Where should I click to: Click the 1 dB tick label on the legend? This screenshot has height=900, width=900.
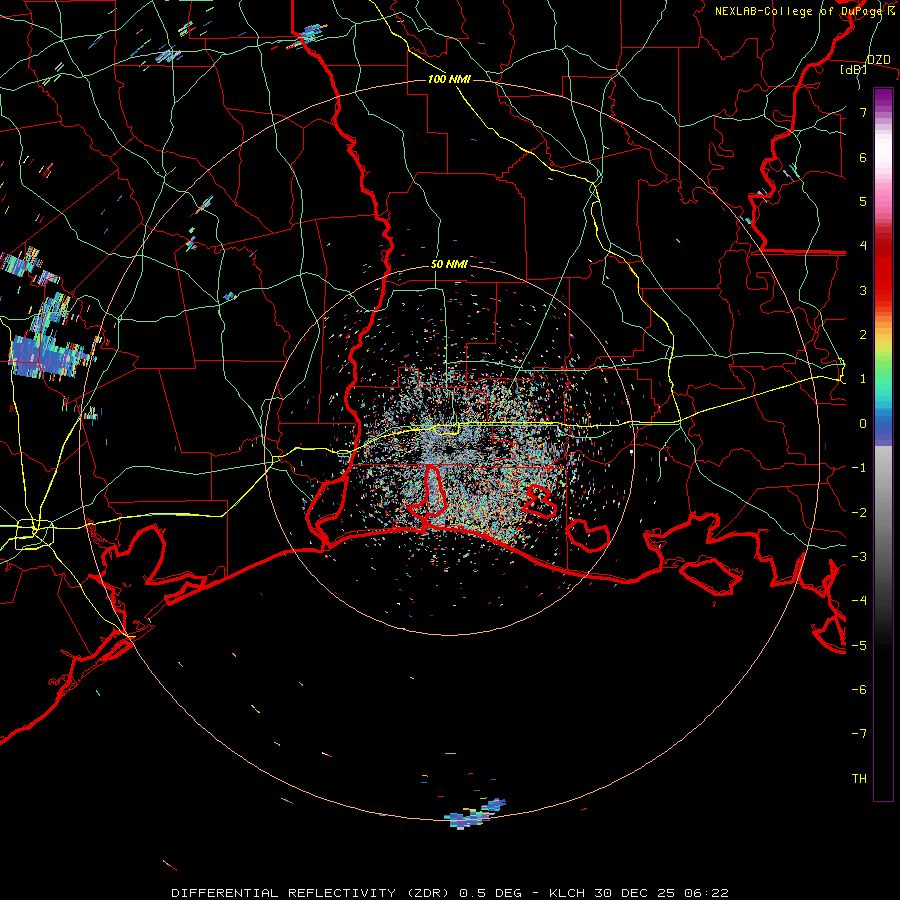click(x=863, y=379)
